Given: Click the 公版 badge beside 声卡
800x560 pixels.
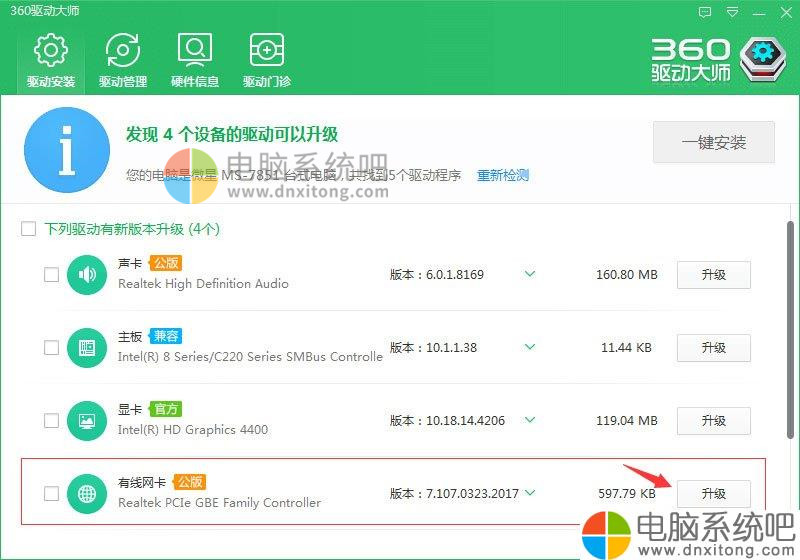Looking at the screenshot, I should click(166, 263).
